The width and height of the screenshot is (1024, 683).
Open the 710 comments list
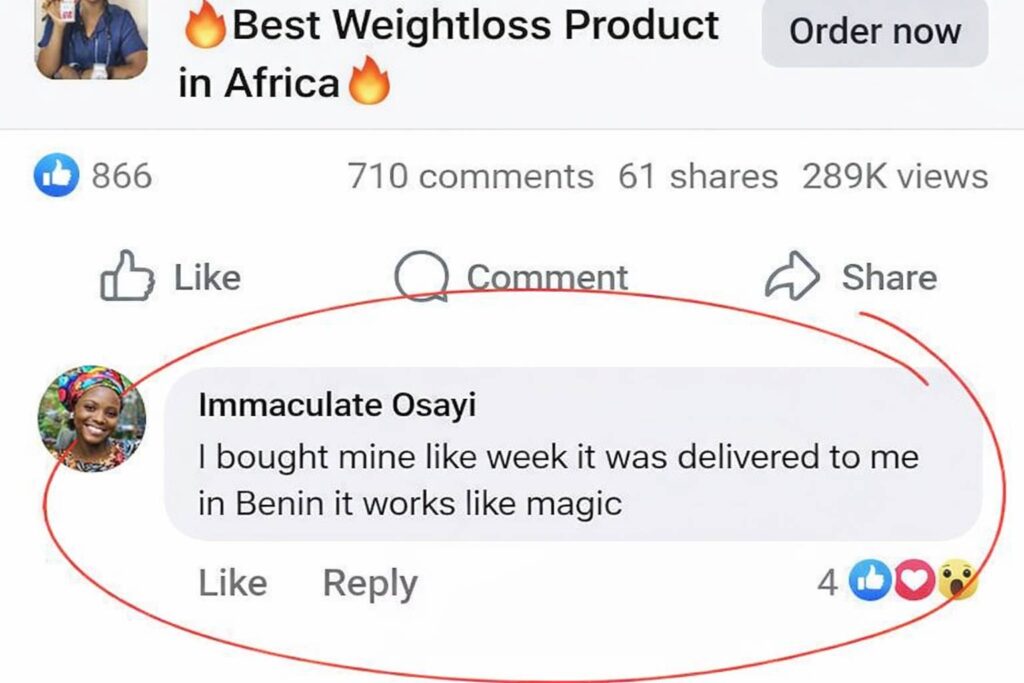(470, 177)
